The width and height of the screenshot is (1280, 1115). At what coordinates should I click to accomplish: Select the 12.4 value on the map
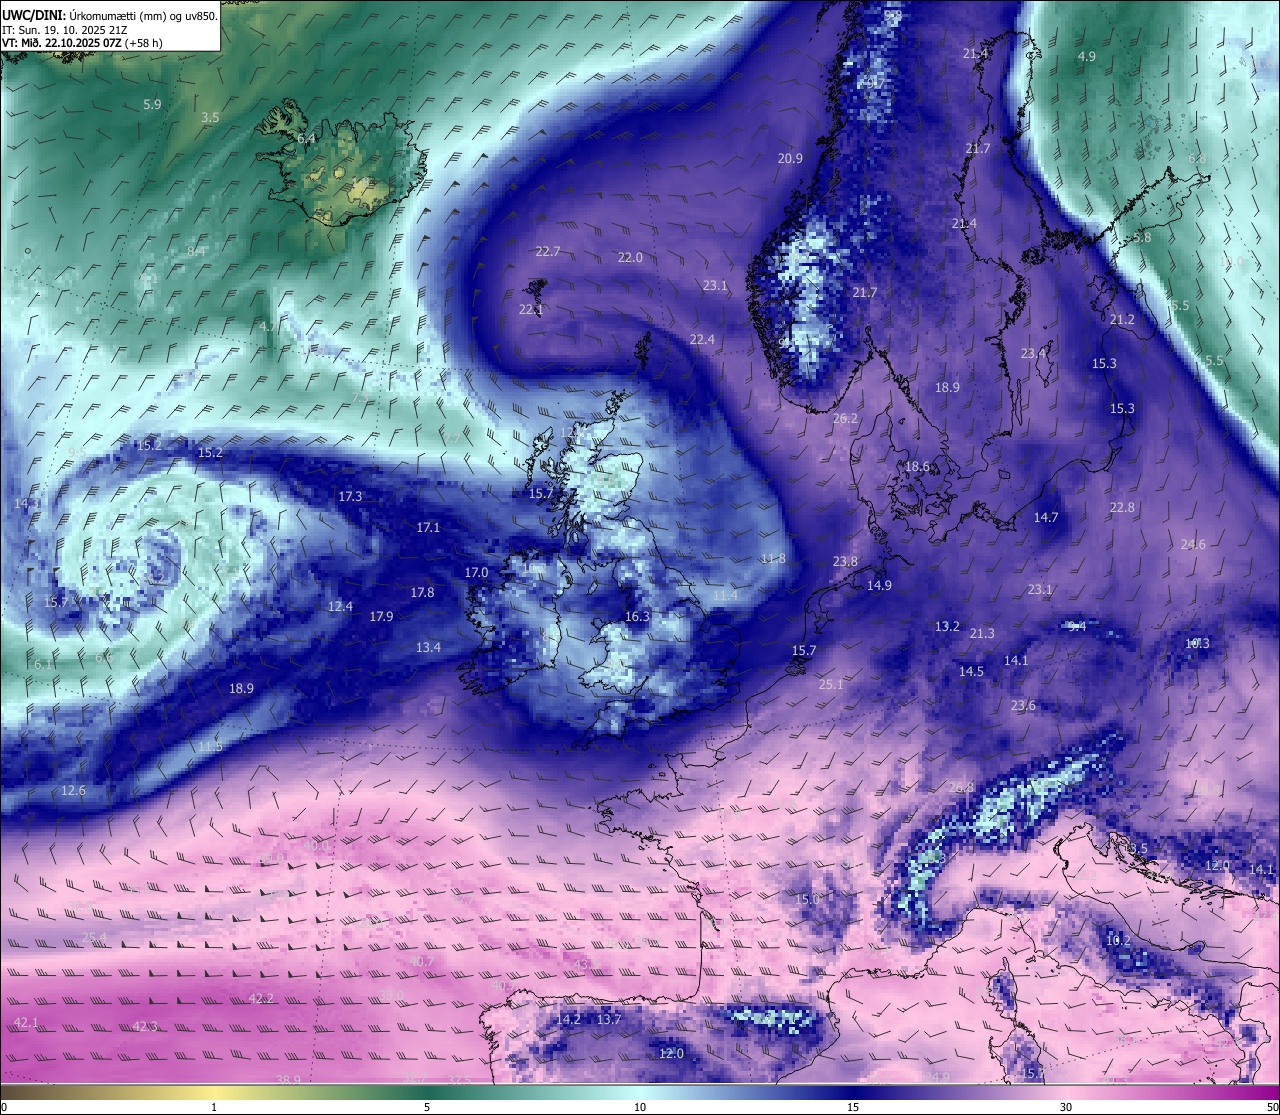pos(340,606)
